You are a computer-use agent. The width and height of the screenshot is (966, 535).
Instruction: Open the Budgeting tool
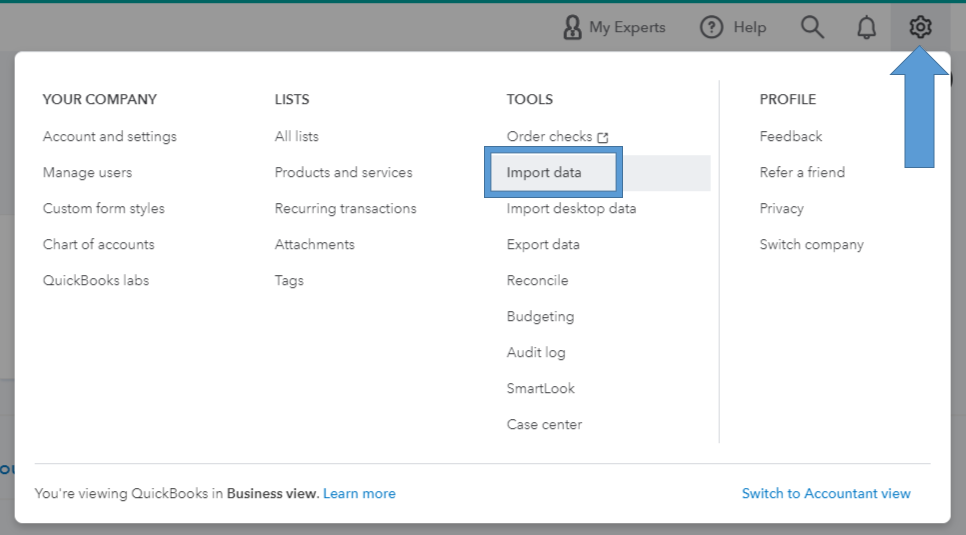(x=540, y=317)
